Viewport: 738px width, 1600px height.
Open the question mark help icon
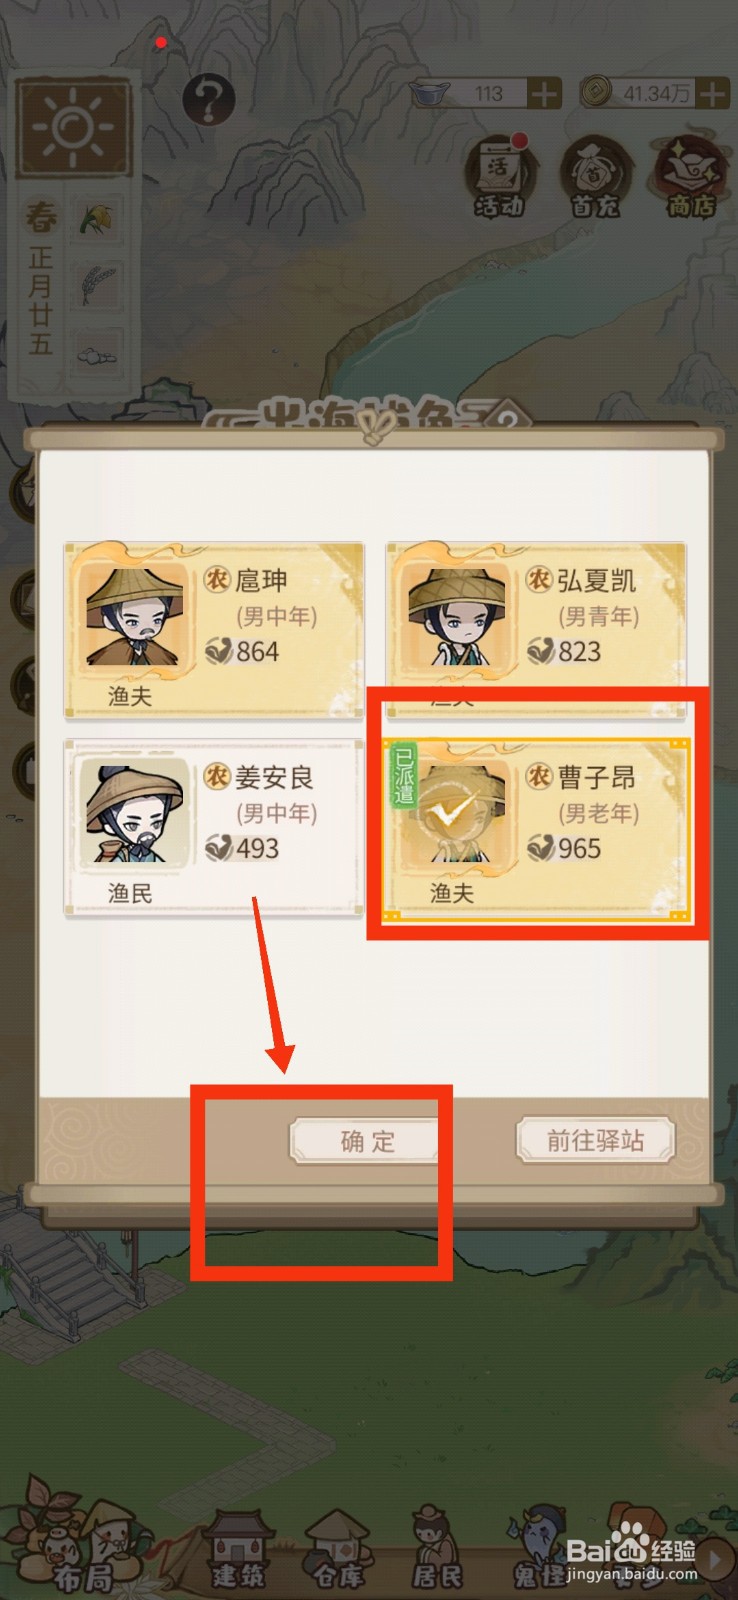(208, 100)
